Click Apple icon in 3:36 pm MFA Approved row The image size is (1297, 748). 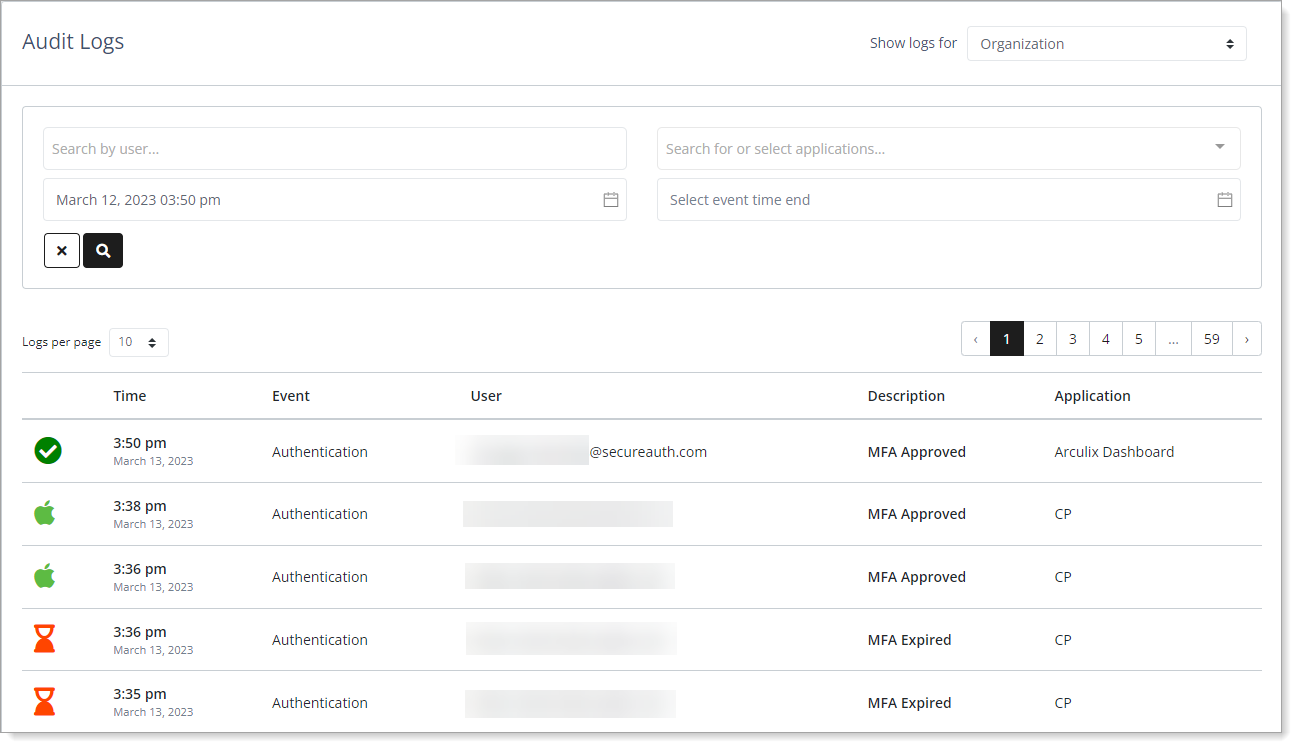(44, 576)
